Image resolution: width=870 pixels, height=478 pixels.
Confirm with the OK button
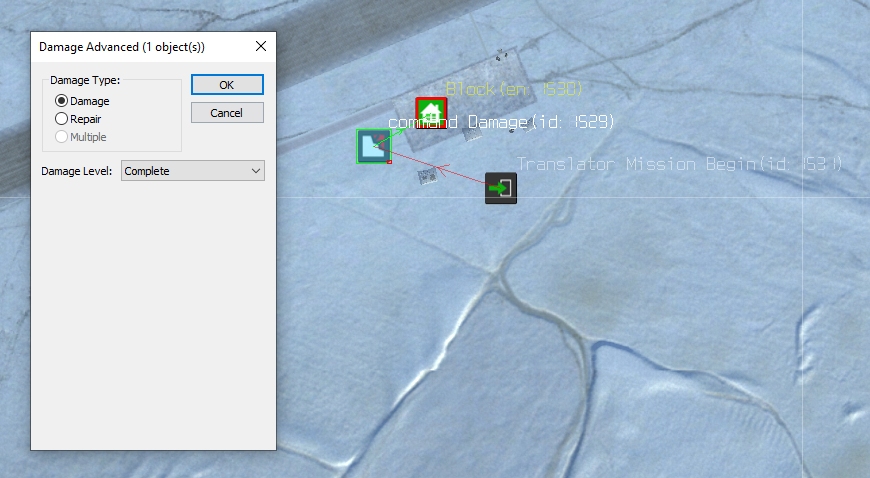[227, 85]
